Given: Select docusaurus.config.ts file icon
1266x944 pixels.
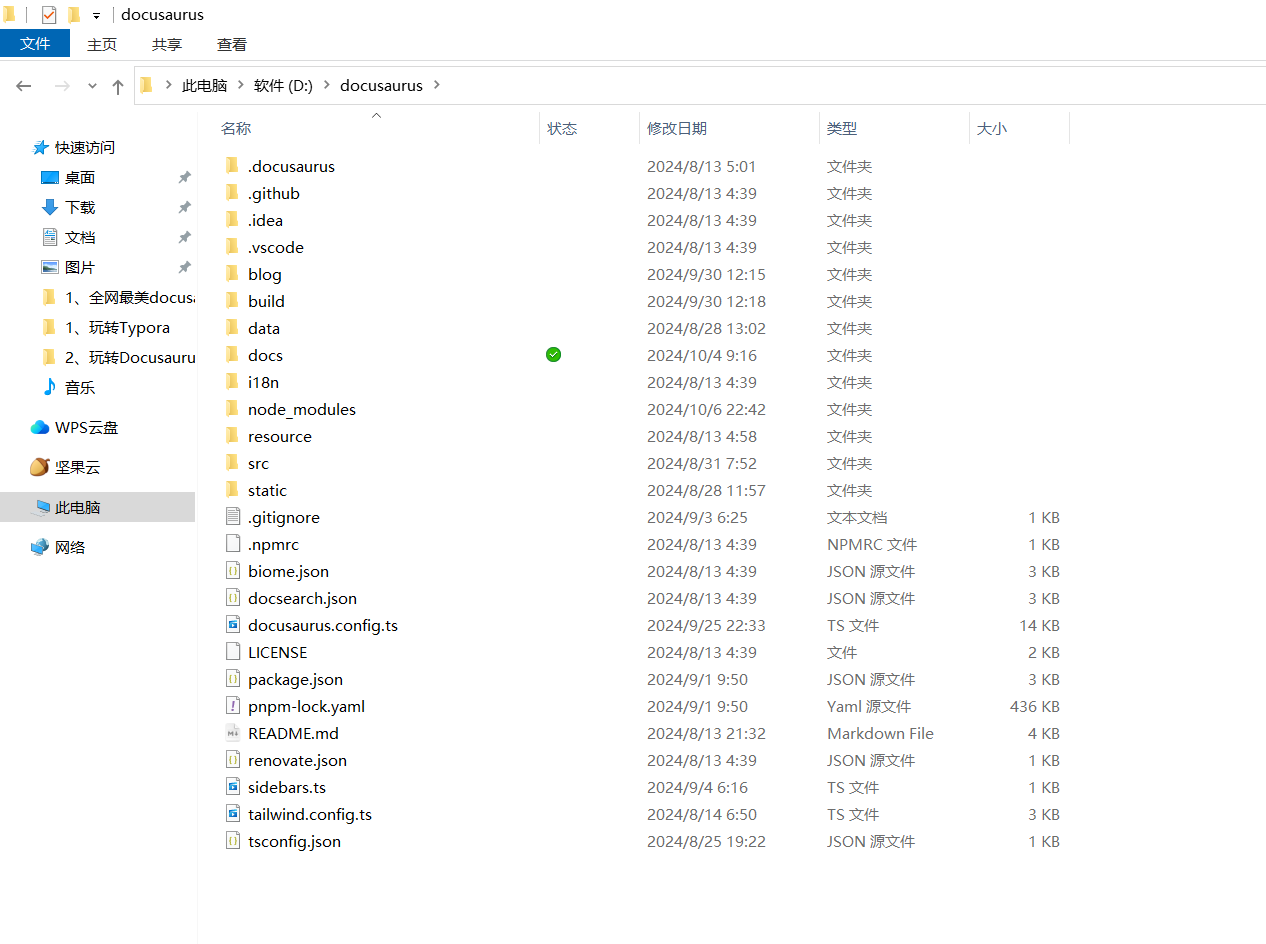Looking at the screenshot, I should click(233, 625).
